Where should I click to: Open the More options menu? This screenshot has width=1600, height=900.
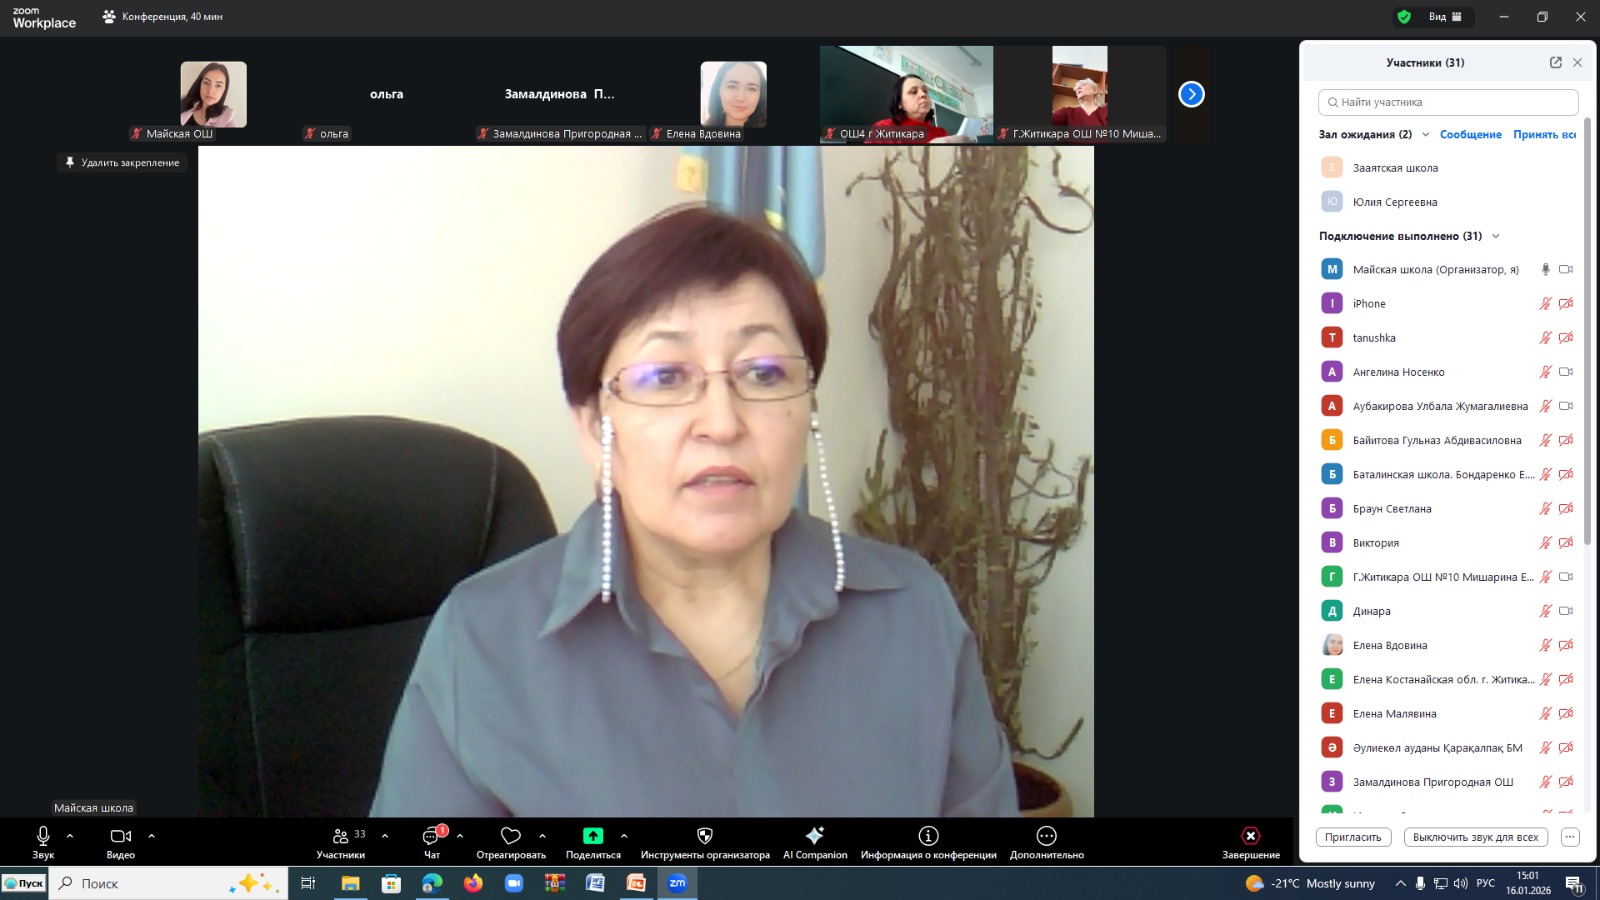tap(1046, 836)
